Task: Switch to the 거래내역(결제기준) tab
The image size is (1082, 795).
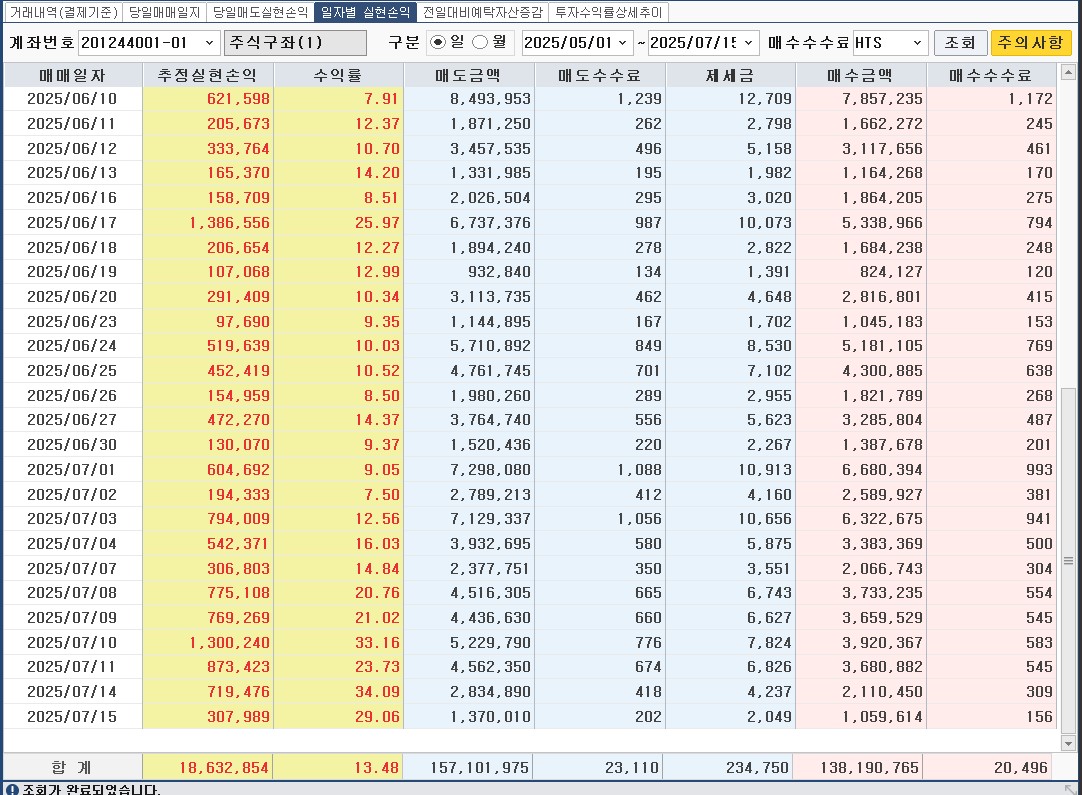Action: click(x=63, y=12)
